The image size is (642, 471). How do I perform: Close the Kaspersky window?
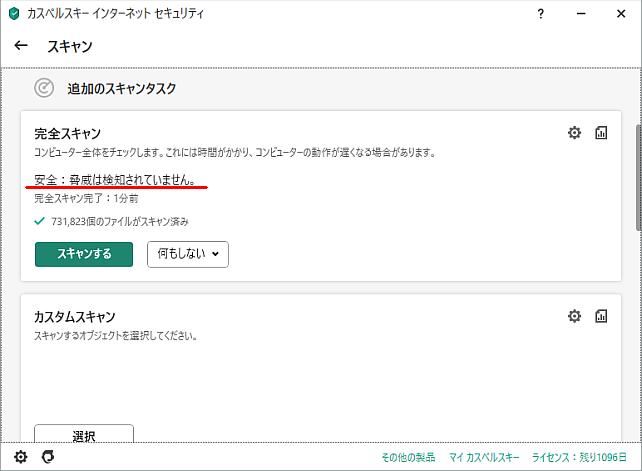(x=621, y=14)
